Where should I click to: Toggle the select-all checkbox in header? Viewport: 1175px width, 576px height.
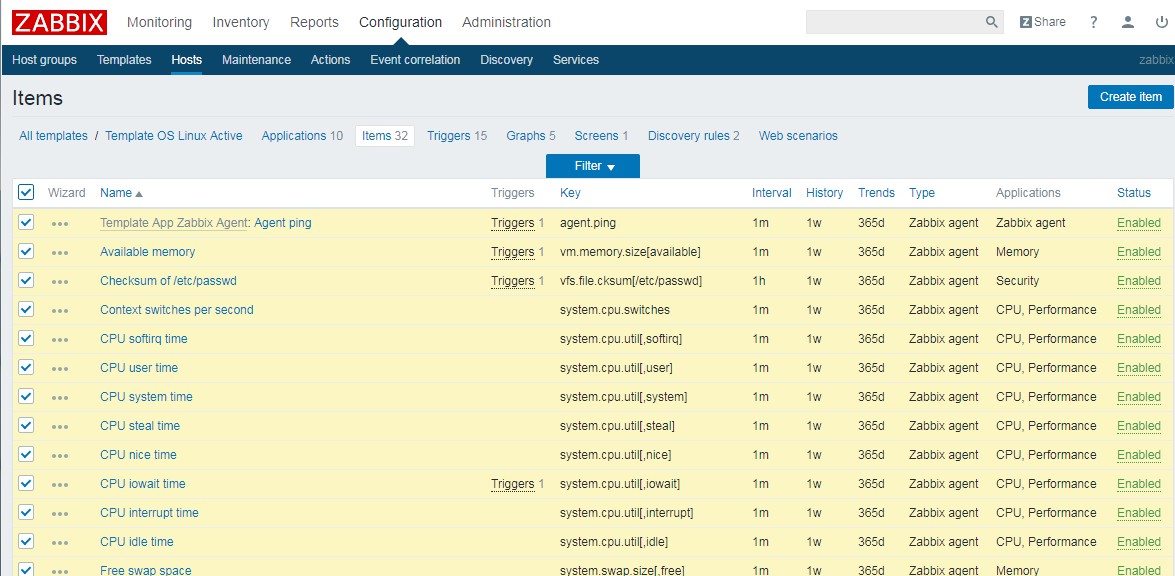click(x=26, y=193)
